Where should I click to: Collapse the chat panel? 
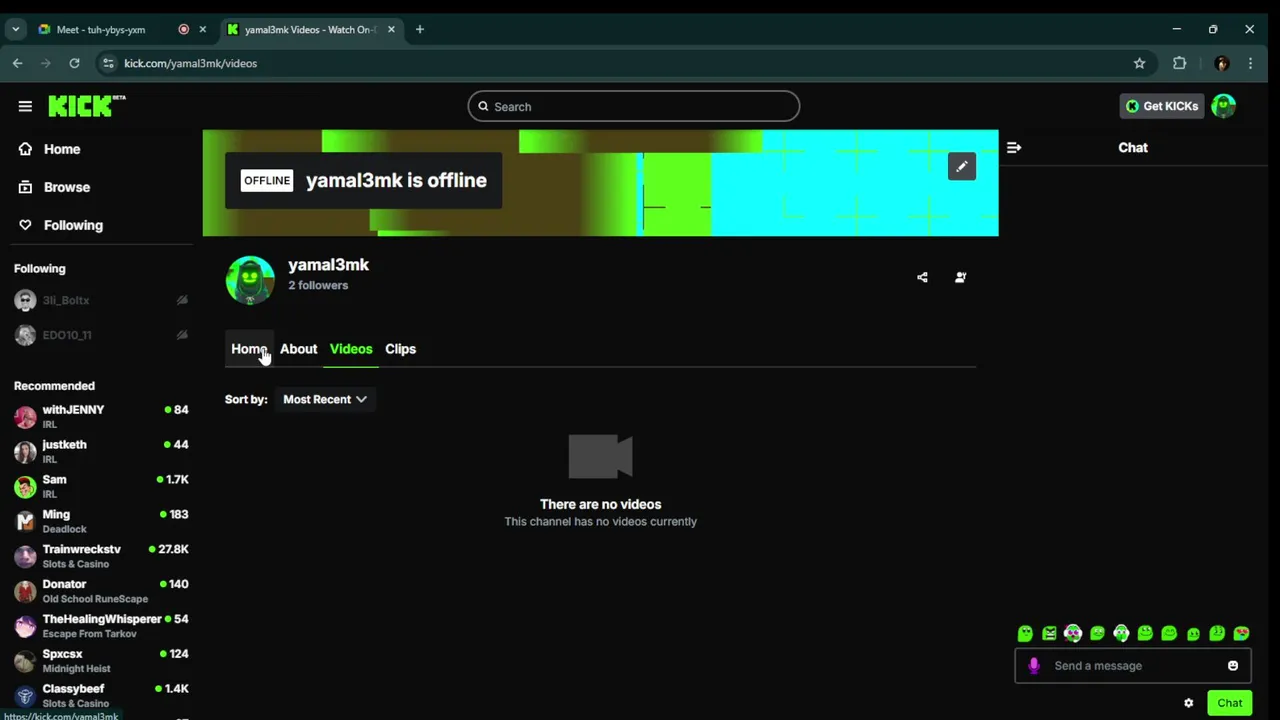pos(1014,148)
